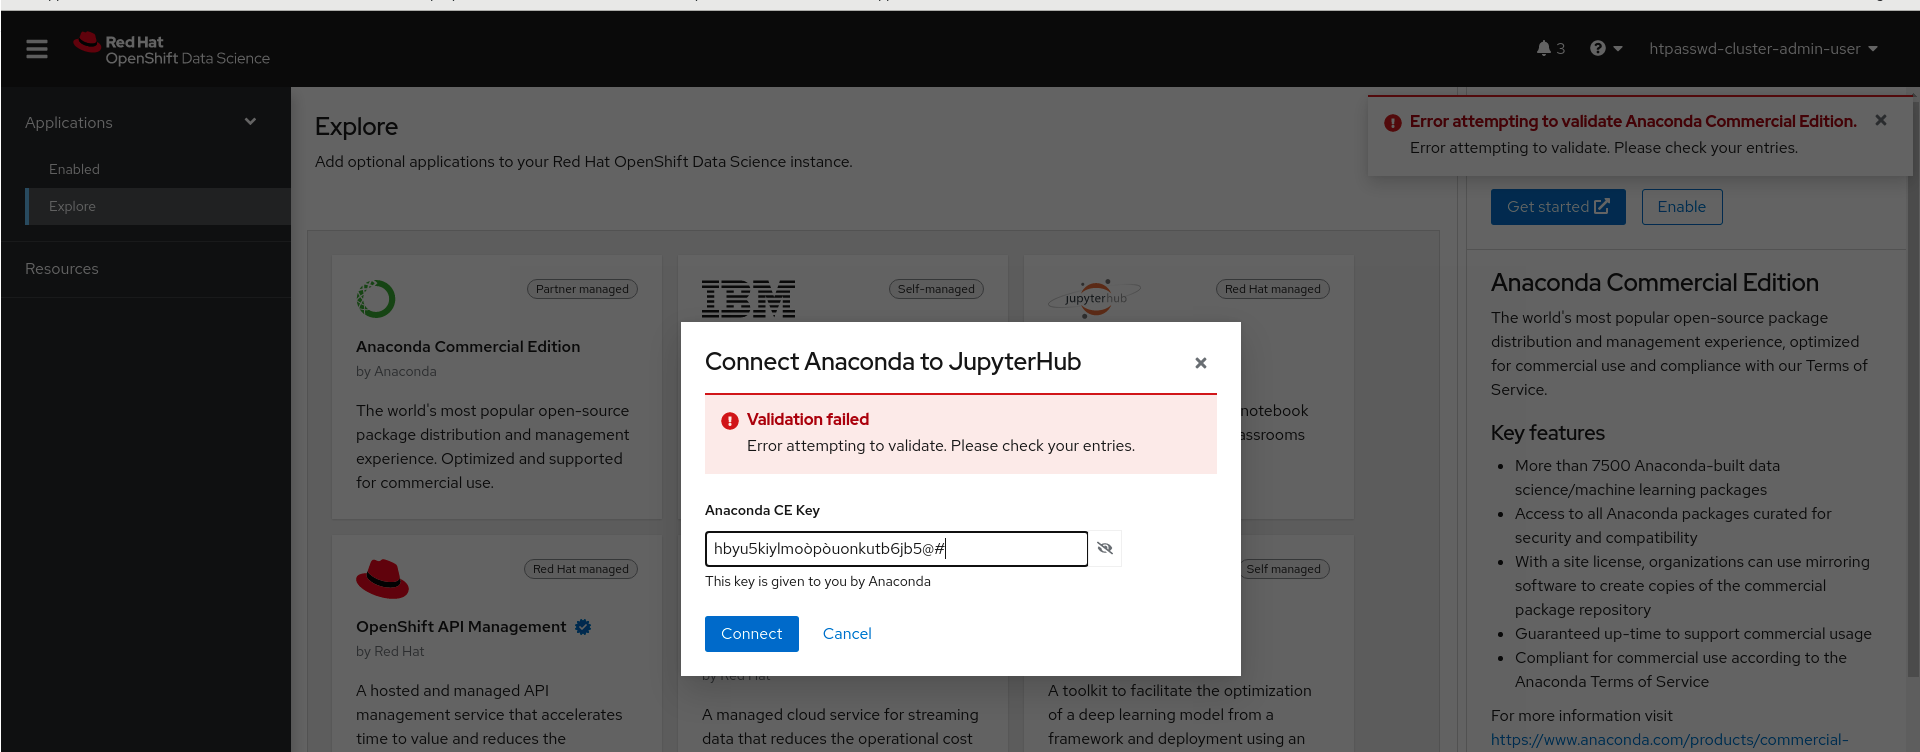Click the IBM logo card
The image size is (1920, 752).
(748, 298)
